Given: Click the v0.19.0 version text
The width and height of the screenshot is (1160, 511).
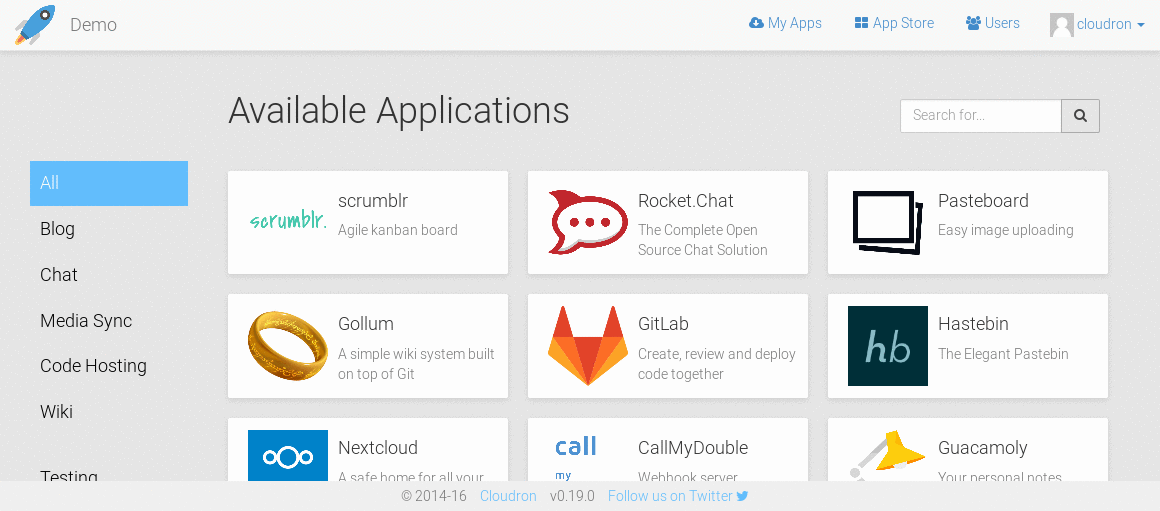Looking at the screenshot, I should pyautogui.click(x=572, y=496).
